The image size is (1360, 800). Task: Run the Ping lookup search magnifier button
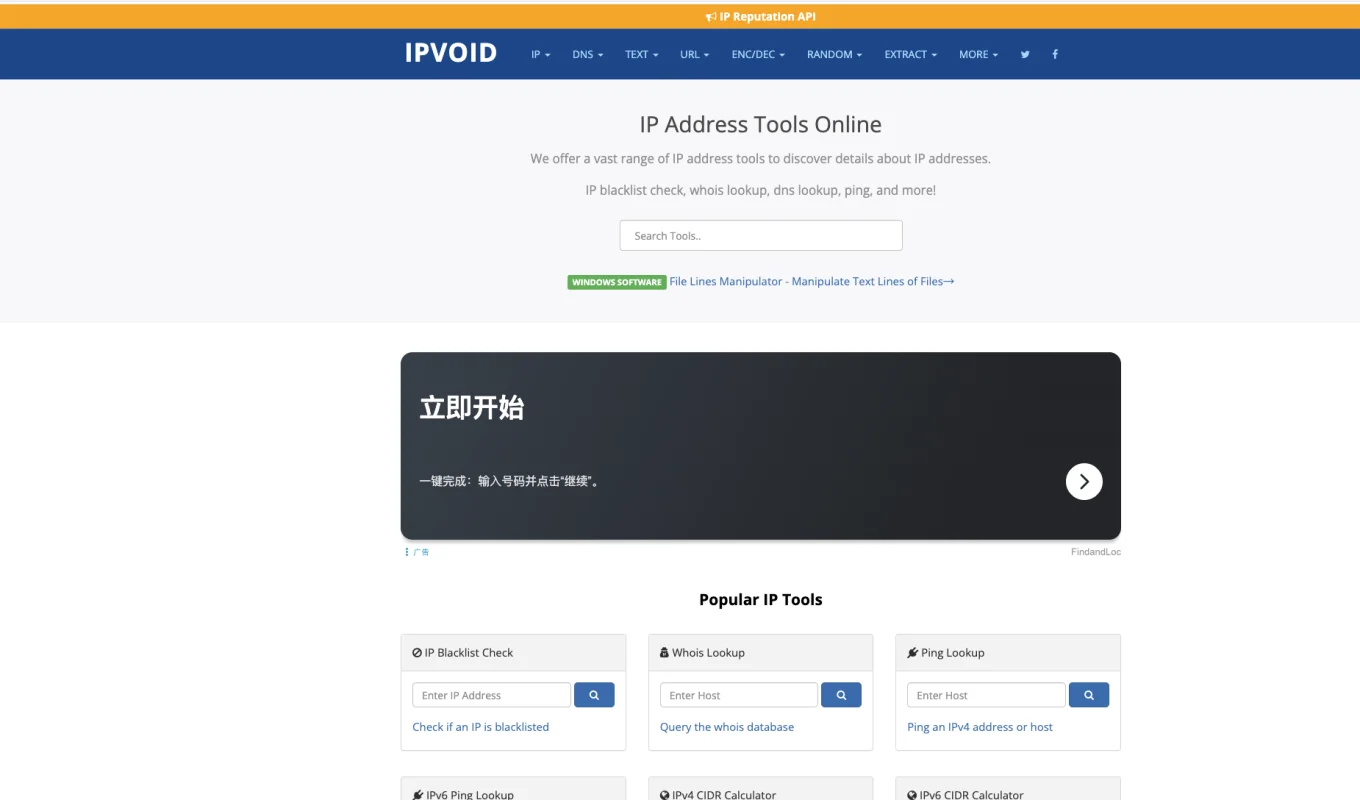[x=1089, y=694]
